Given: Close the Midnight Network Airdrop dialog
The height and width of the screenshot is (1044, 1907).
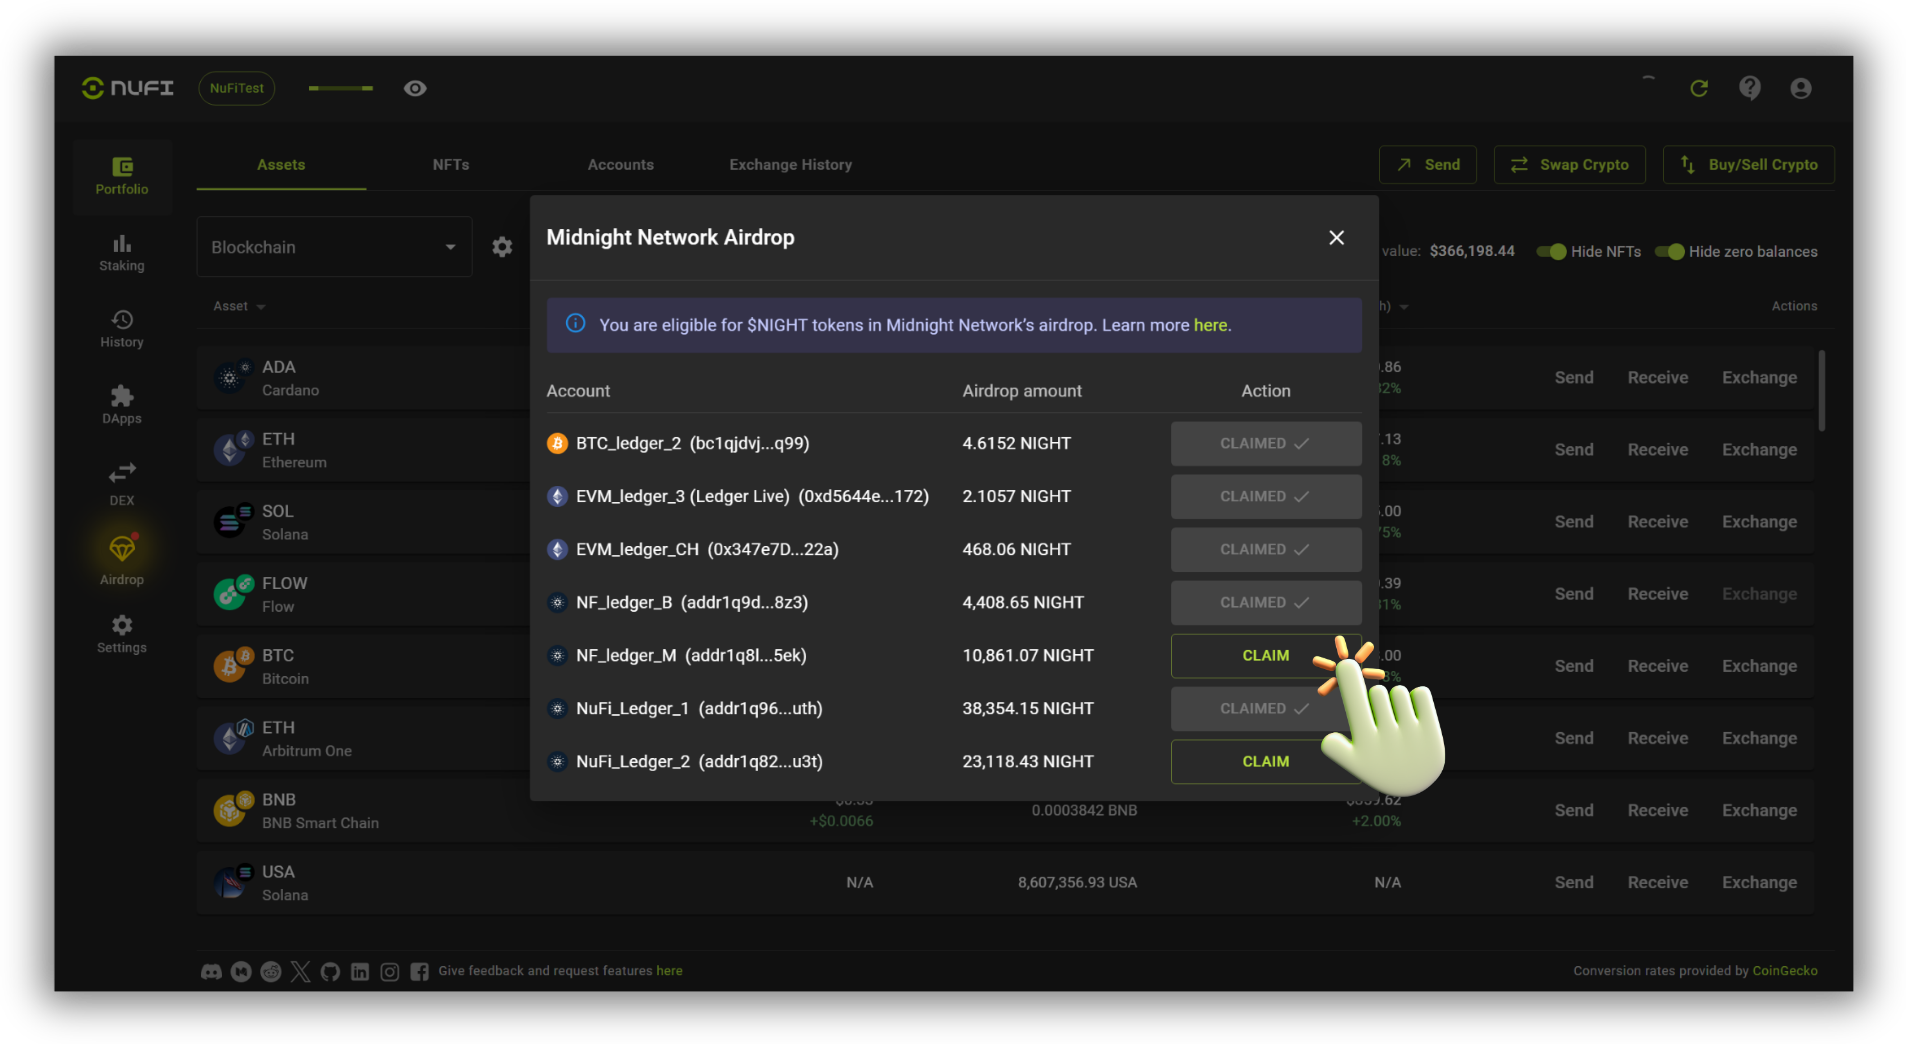Looking at the screenshot, I should click(1336, 238).
